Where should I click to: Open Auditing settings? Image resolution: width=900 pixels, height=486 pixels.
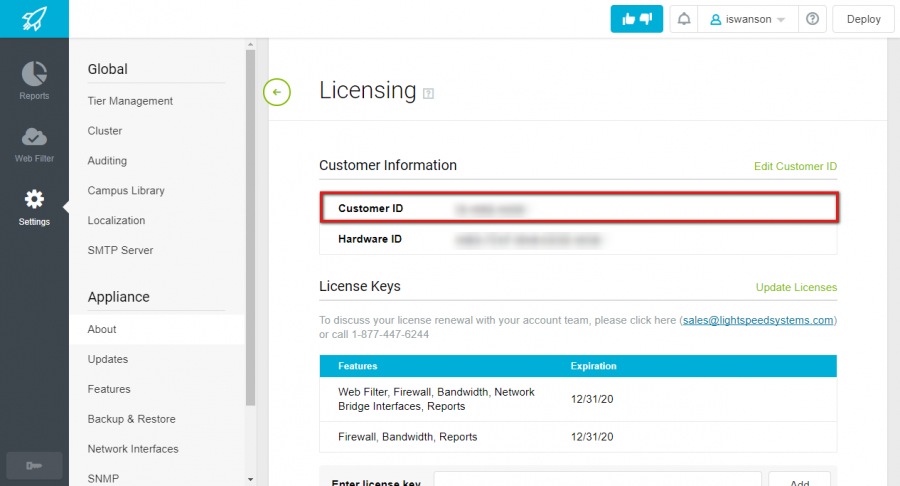[x=107, y=161]
